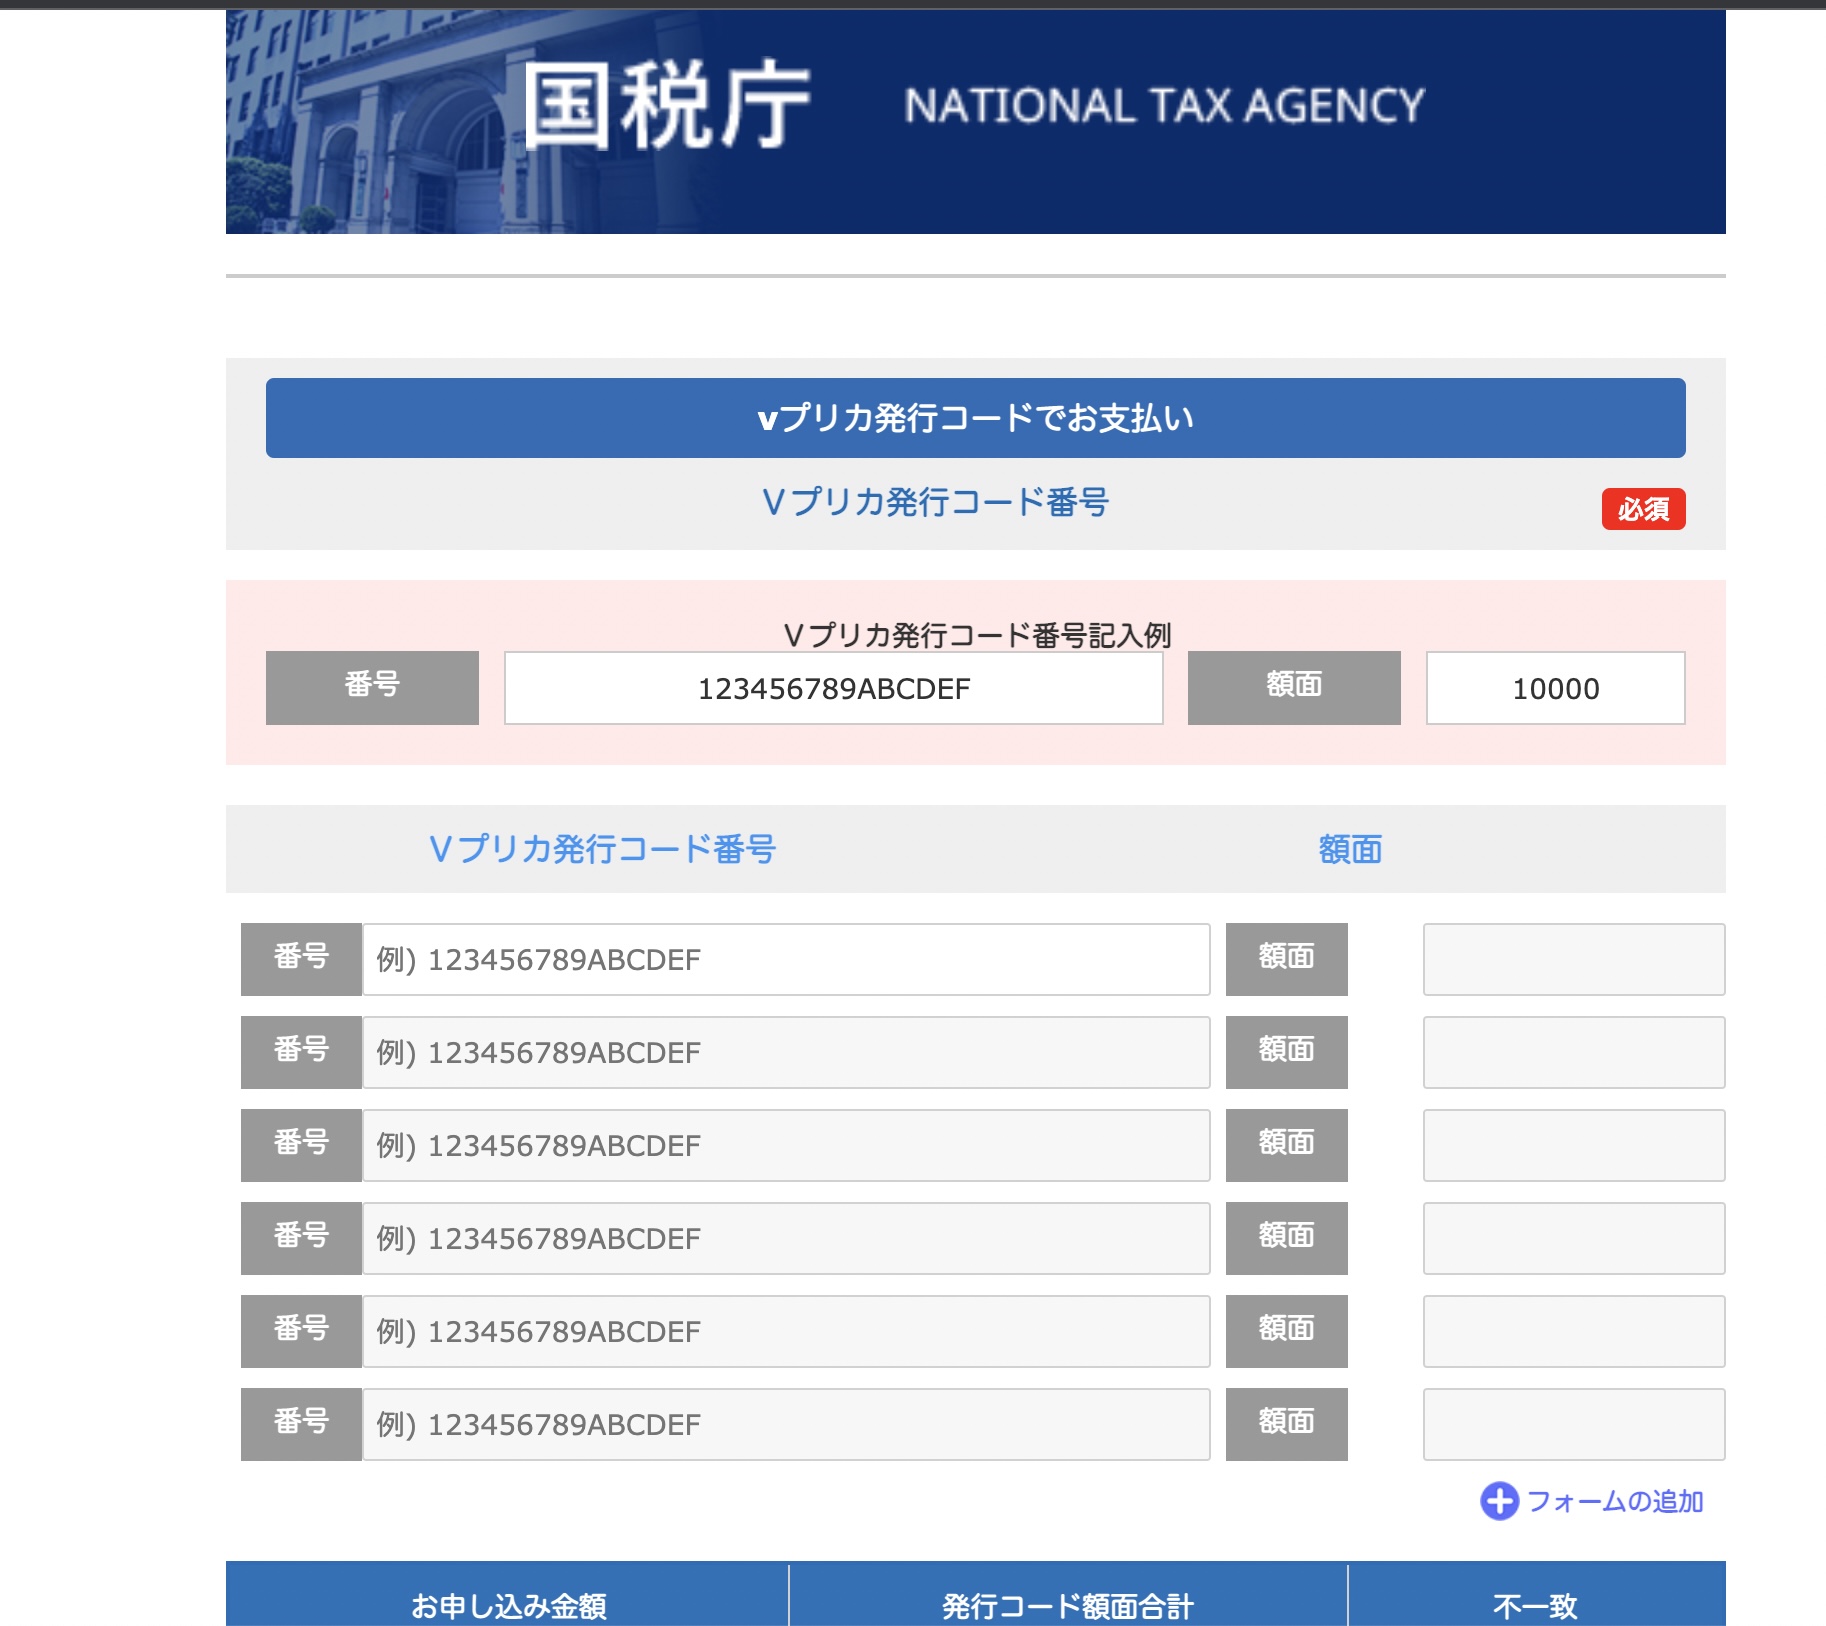
Task: Click the blue 額面 column header
Action: [1350, 849]
